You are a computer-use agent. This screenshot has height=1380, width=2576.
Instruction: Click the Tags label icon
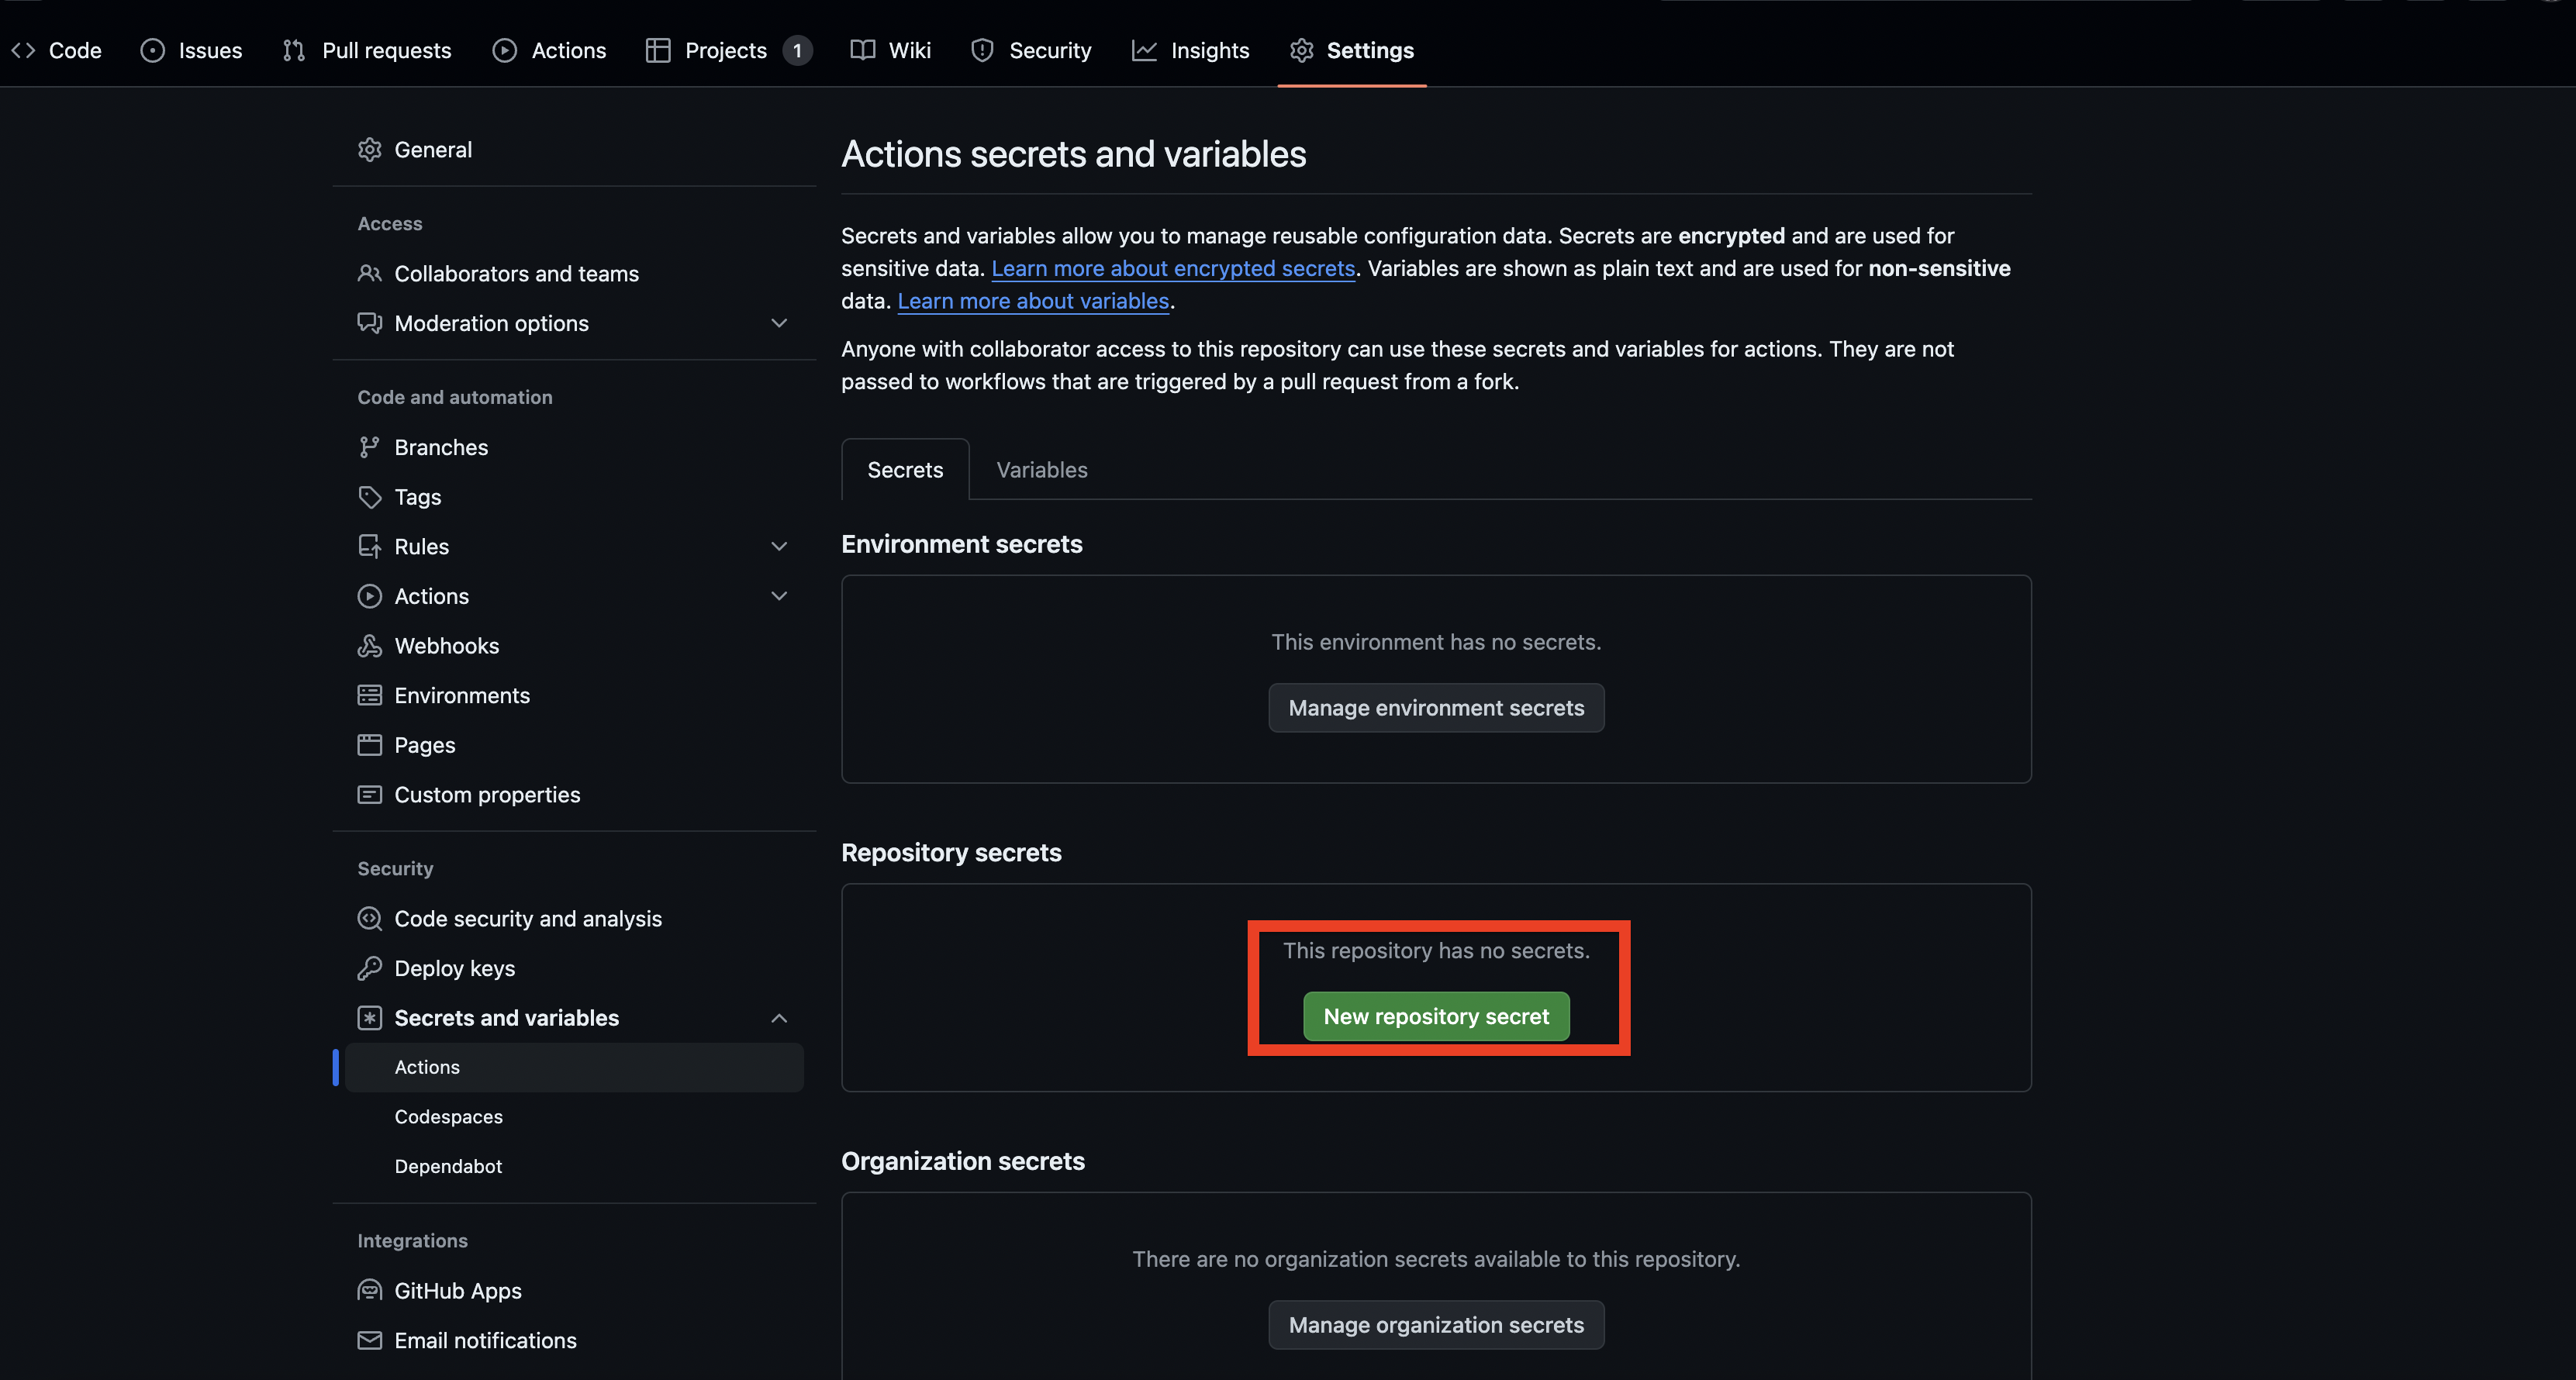point(369,497)
